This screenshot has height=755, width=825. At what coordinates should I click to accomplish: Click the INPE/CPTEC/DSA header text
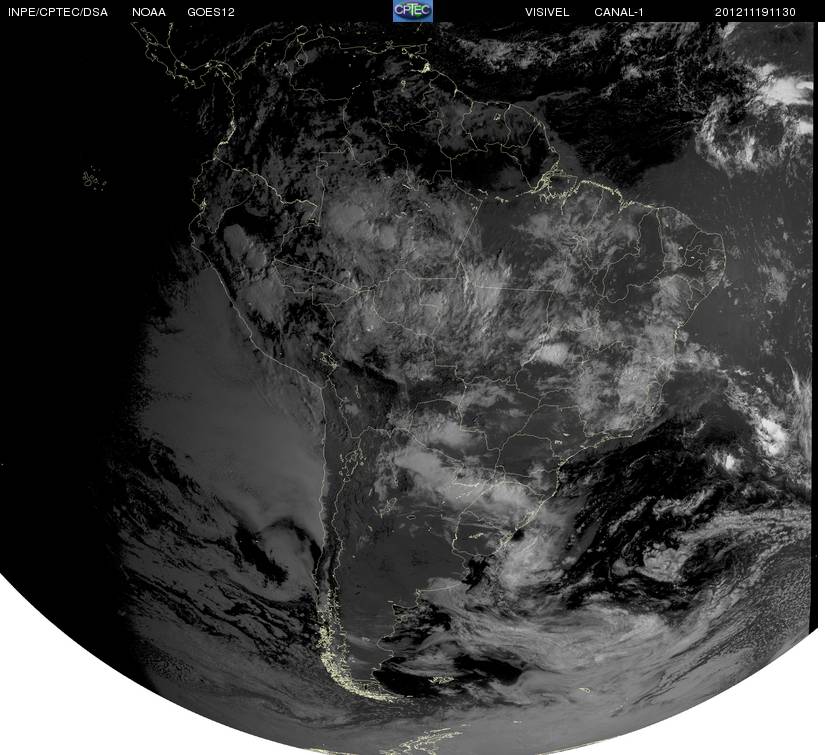pos(58,12)
